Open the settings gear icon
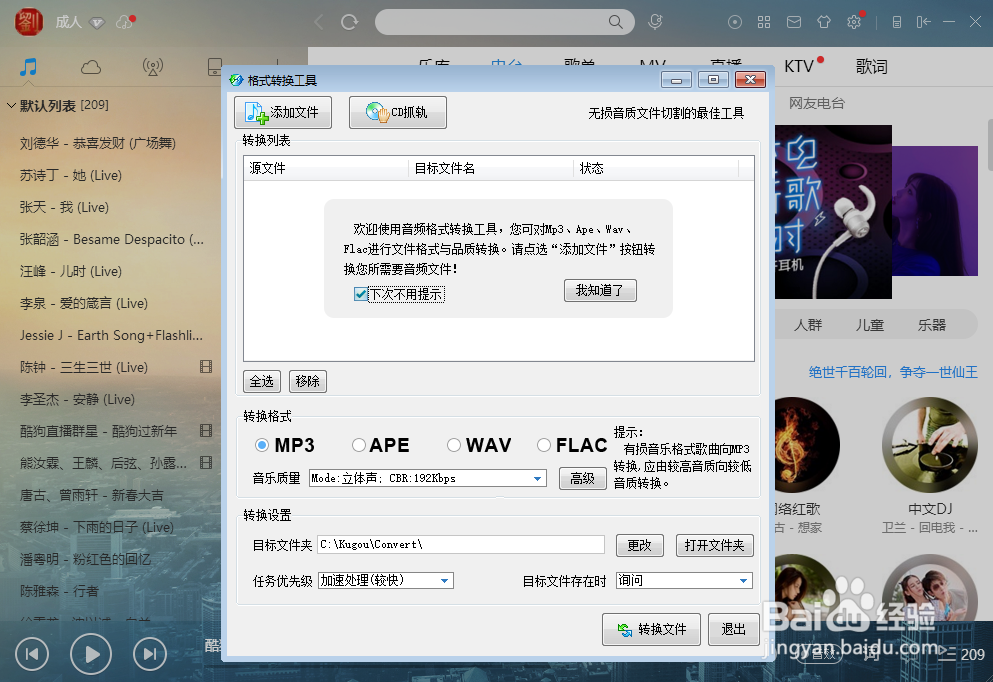This screenshot has height=682, width=993. point(854,22)
